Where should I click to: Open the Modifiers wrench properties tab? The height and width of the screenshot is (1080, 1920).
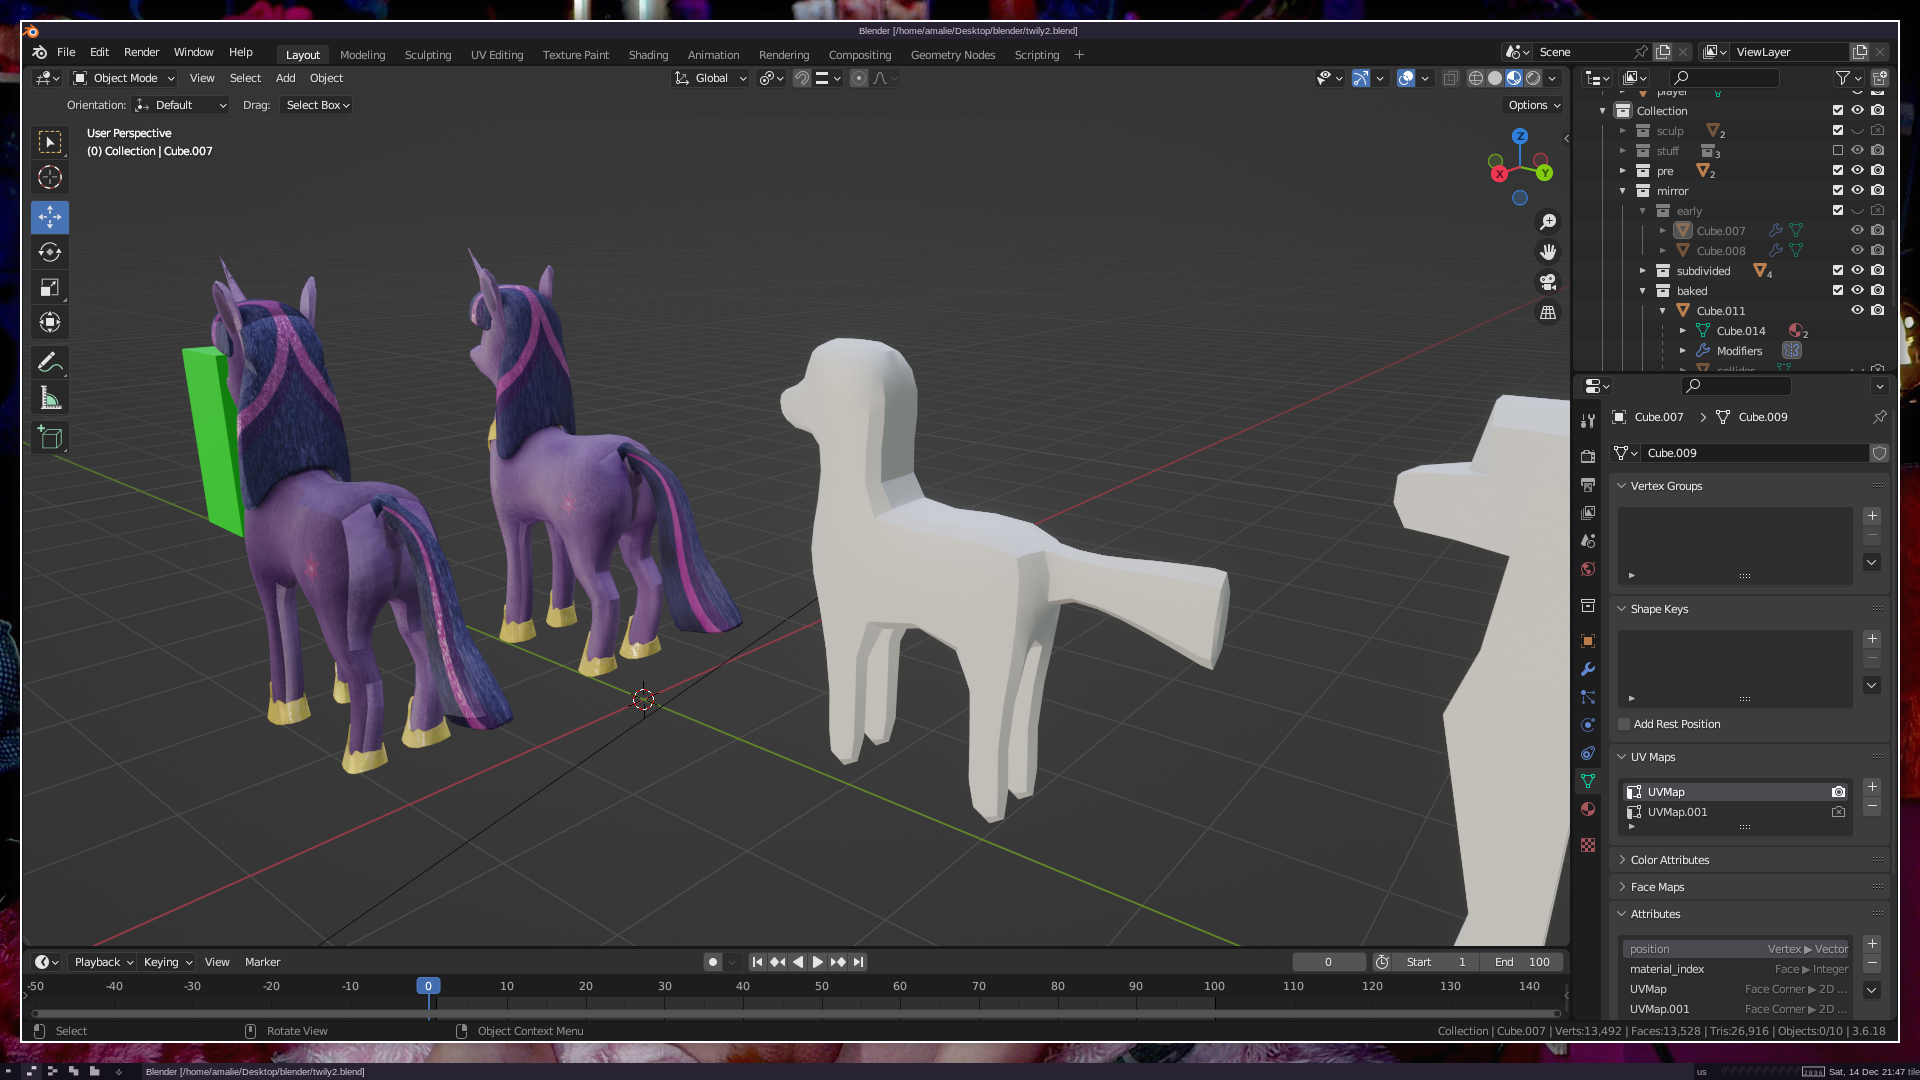click(x=1588, y=669)
